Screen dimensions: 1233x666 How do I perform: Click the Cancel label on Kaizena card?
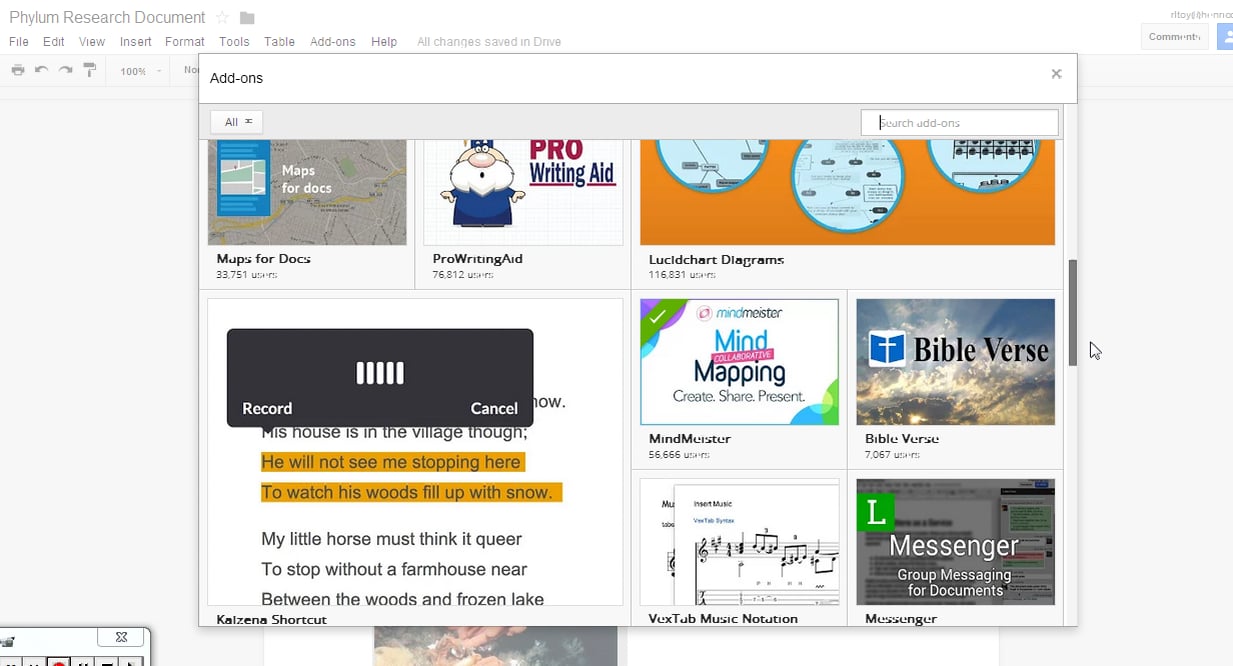[494, 408]
